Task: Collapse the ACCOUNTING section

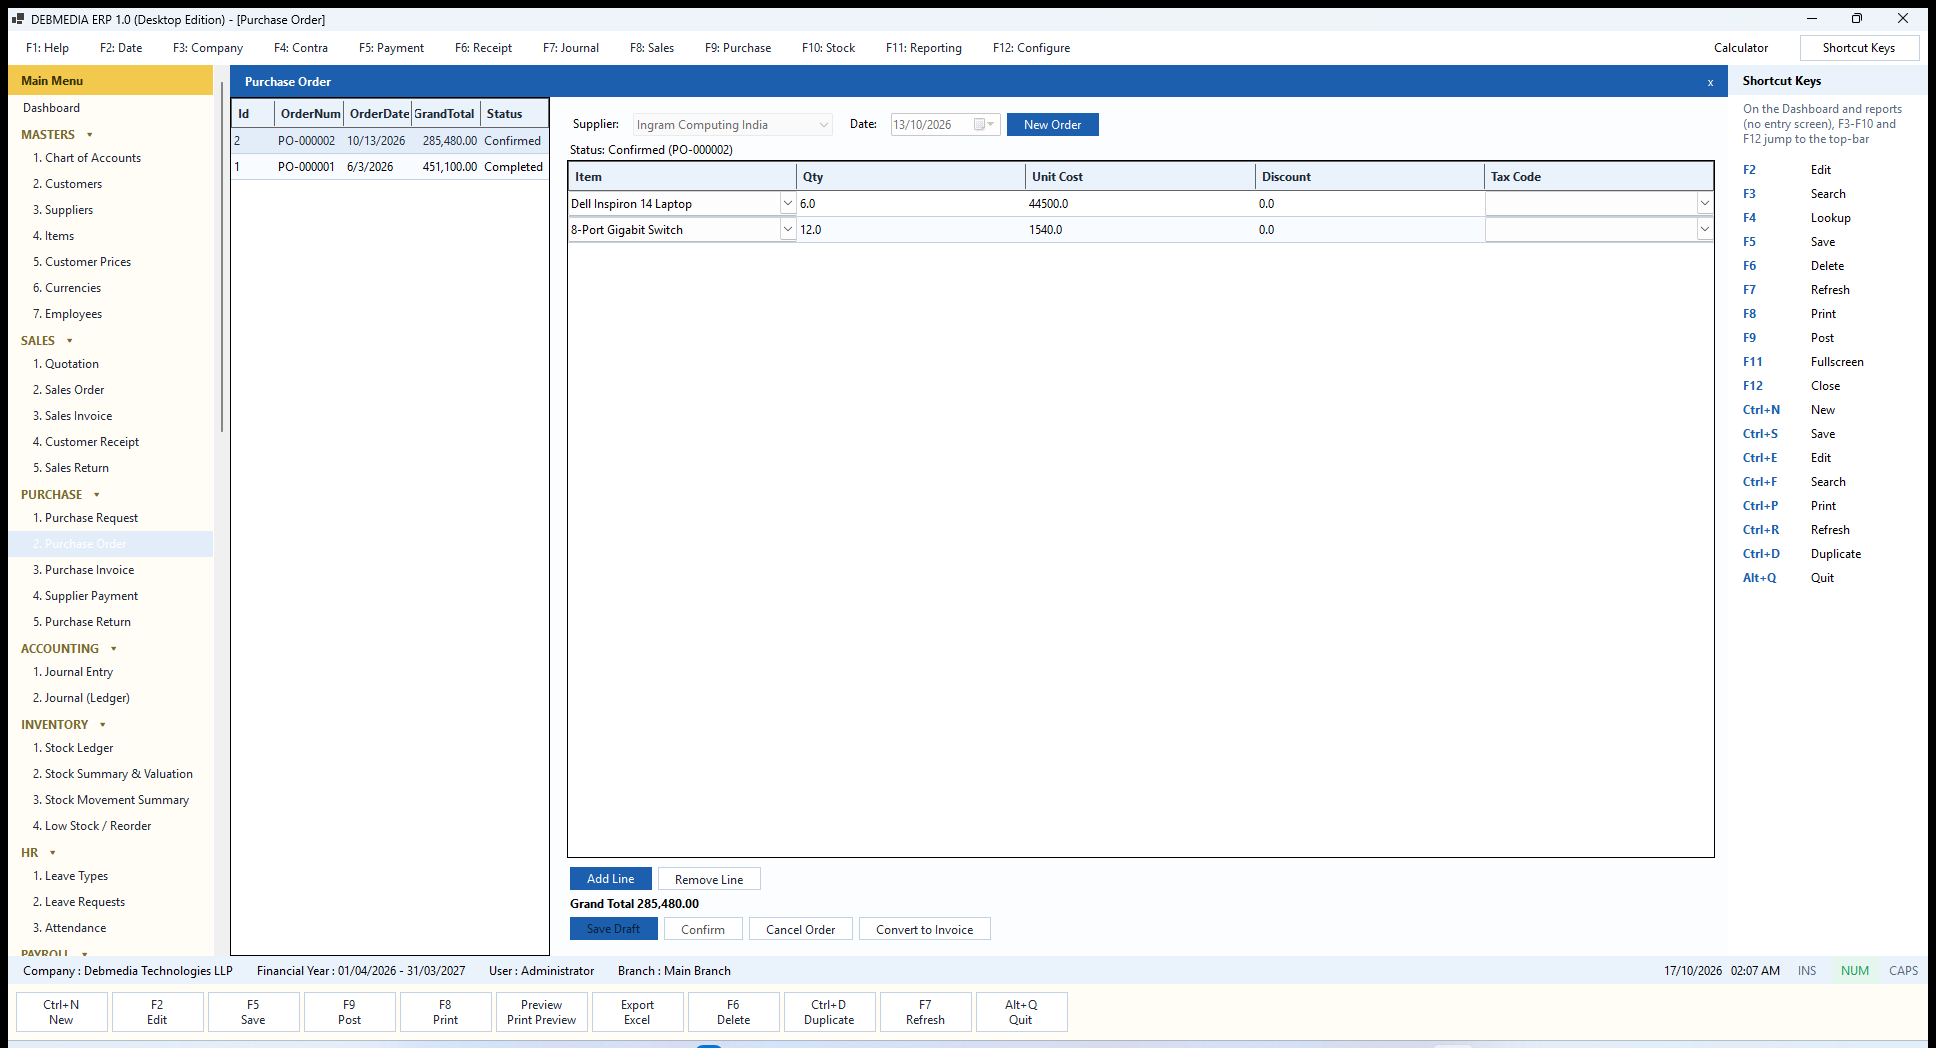Action: click(x=114, y=649)
